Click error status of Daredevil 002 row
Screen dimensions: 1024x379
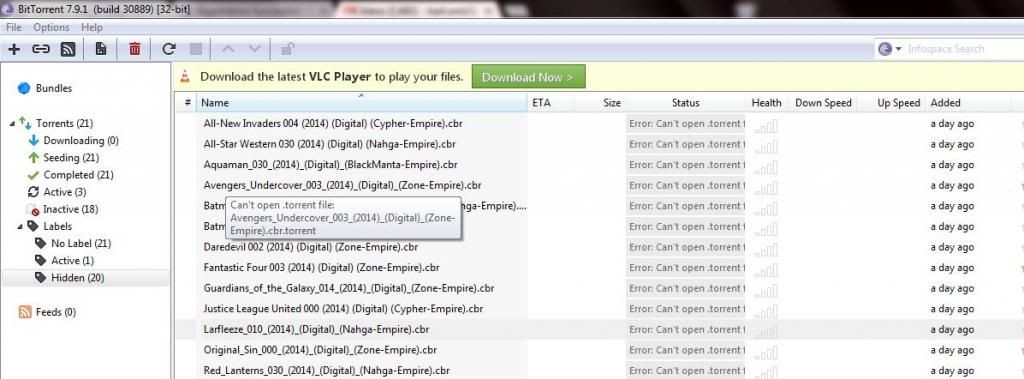click(685, 247)
